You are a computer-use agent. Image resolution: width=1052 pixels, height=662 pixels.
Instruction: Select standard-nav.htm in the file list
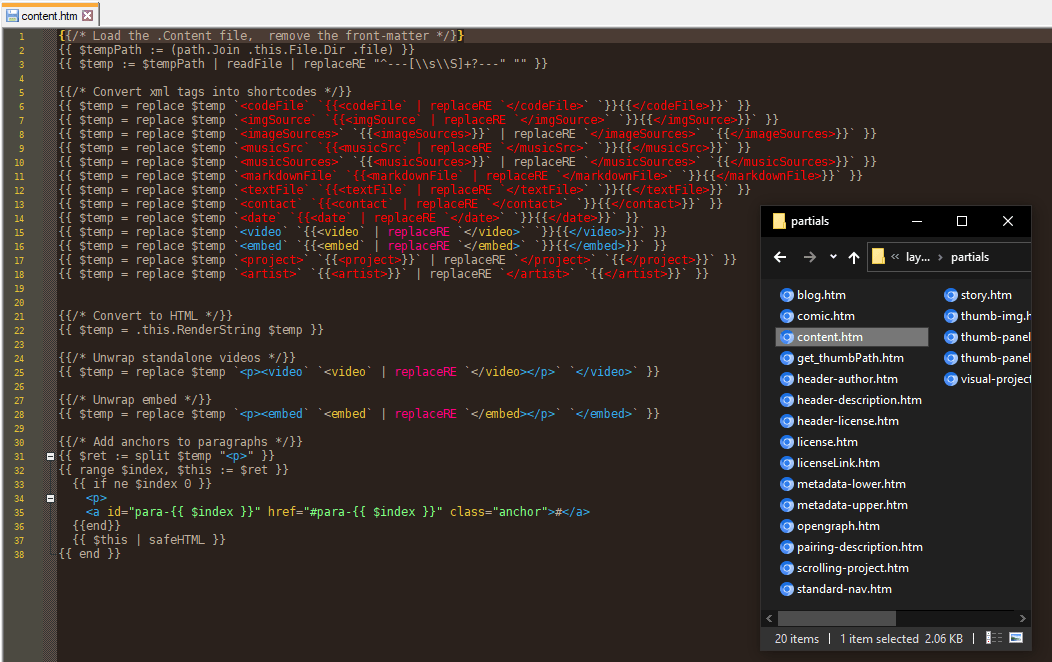pos(843,589)
